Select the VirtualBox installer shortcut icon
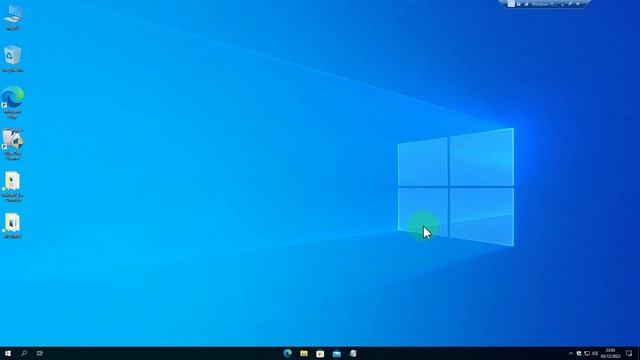Viewport: 640px width, 360px height. click(13, 144)
